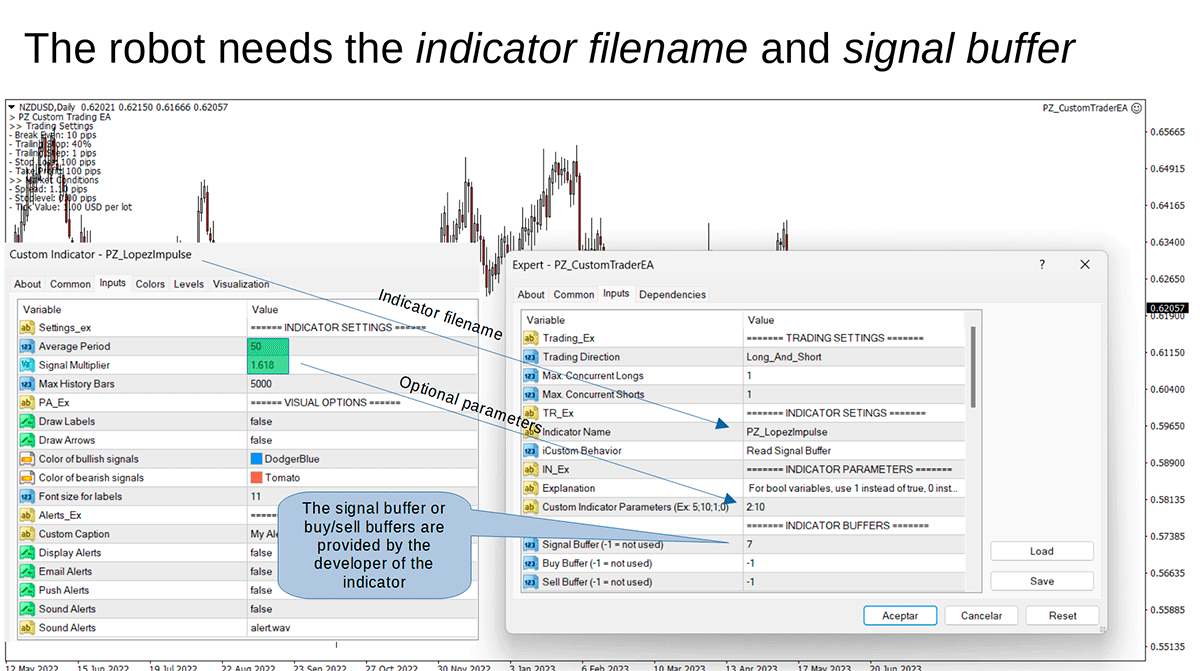The height and width of the screenshot is (671, 1200).
Task: Click the Draw Arrows row icon
Action: coord(27,440)
